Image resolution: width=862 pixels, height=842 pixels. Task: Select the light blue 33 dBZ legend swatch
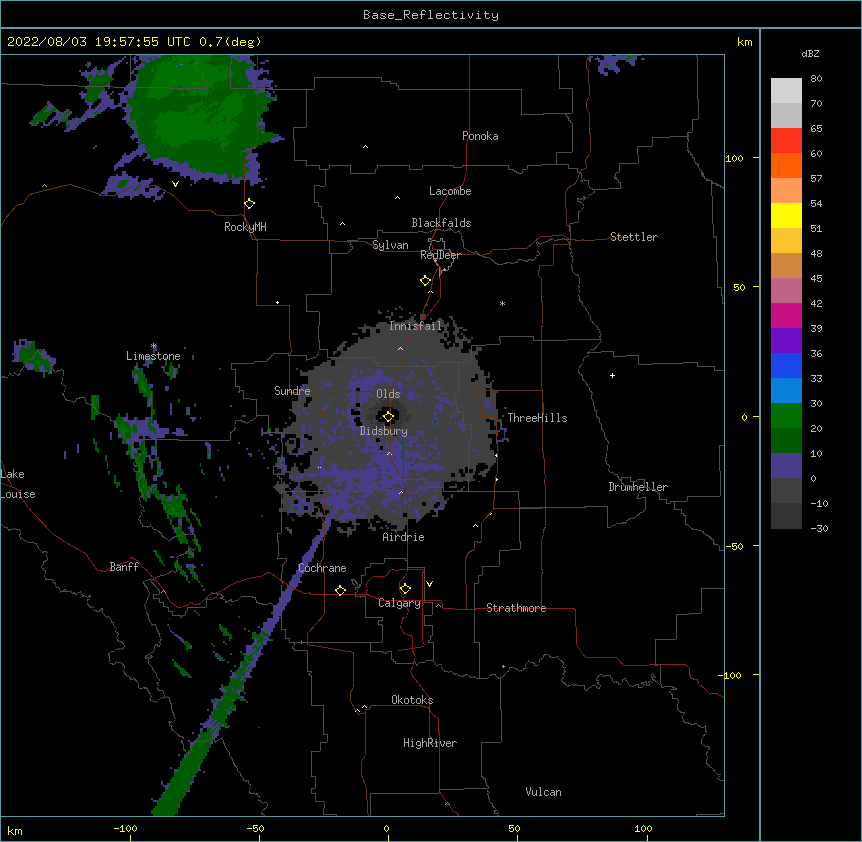click(786, 391)
